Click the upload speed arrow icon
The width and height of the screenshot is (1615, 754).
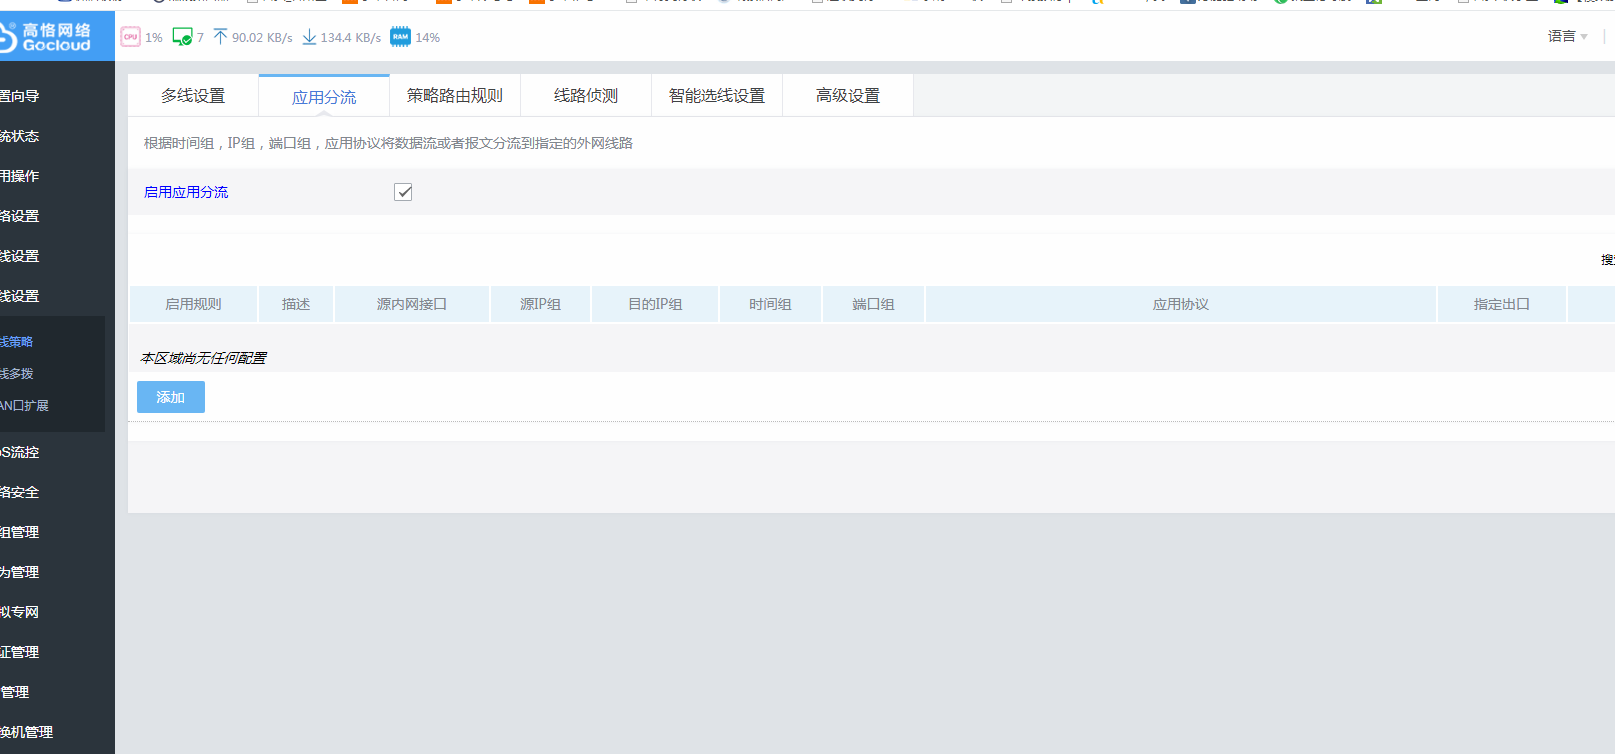point(220,37)
